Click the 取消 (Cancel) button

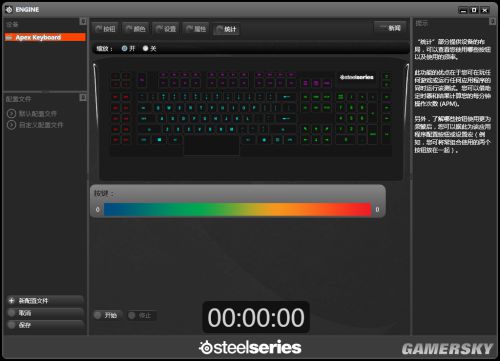pyautogui.click(x=45, y=313)
